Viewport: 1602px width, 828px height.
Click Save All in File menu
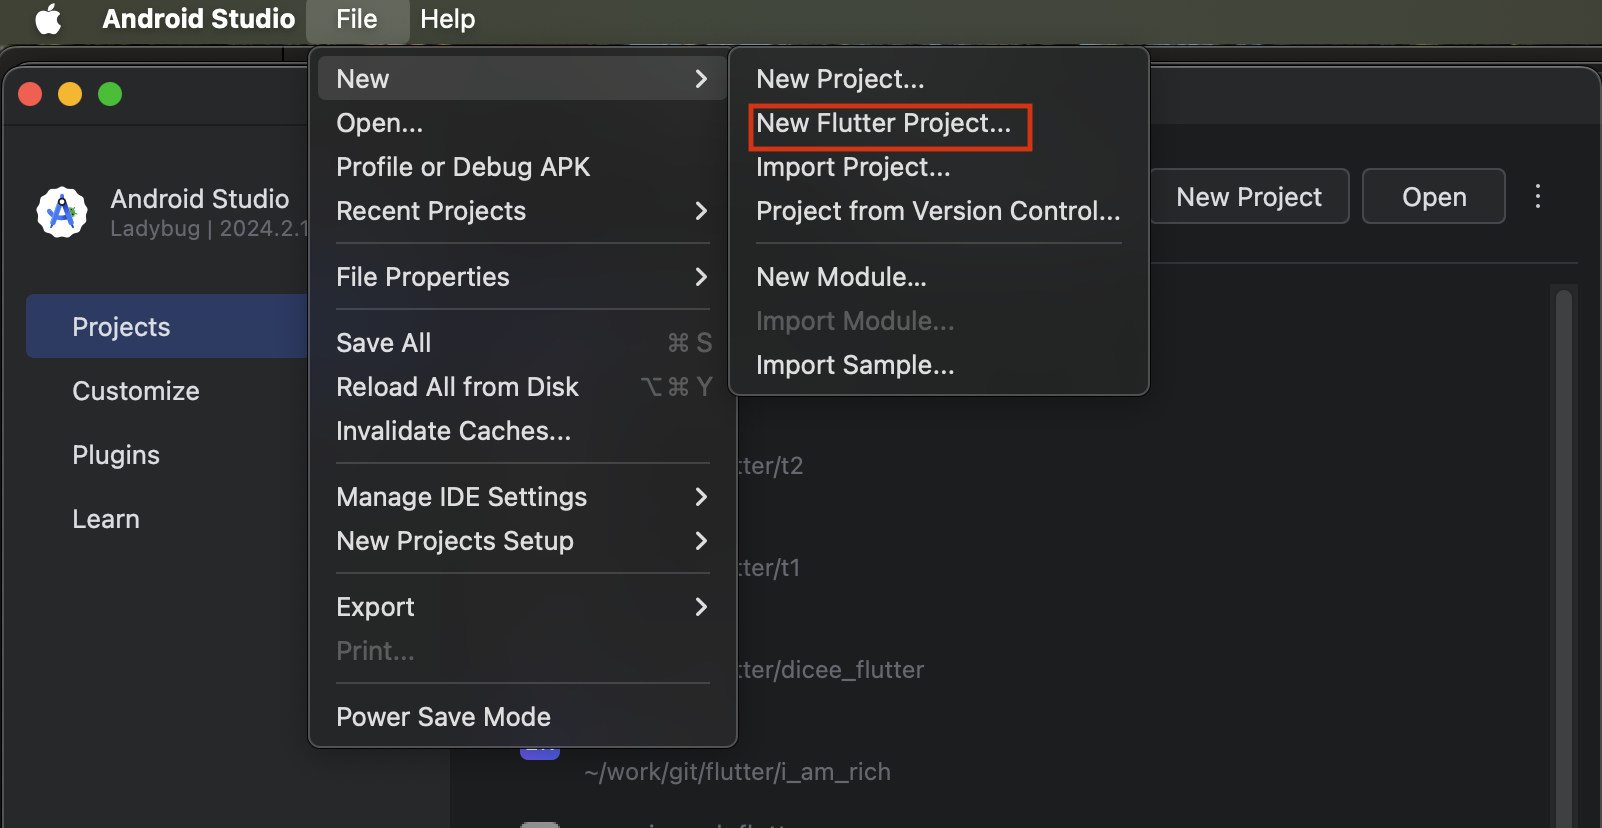[x=384, y=343]
